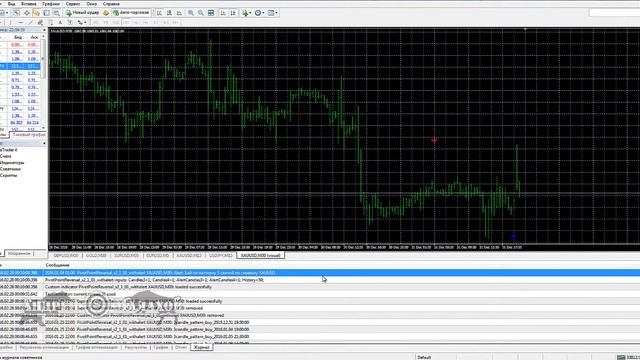
Task: Open the Окно menu
Action: tap(92, 4)
